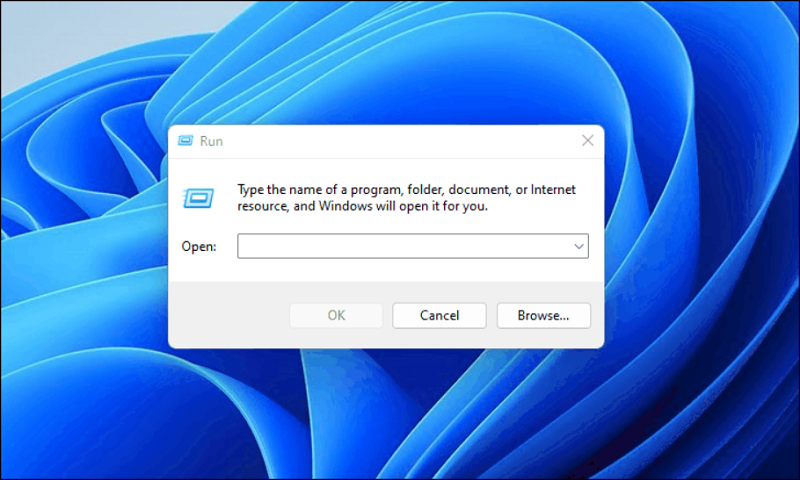Click empty title bar area of Run dialog
The image size is (800, 480).
click(x=400, y=141)
